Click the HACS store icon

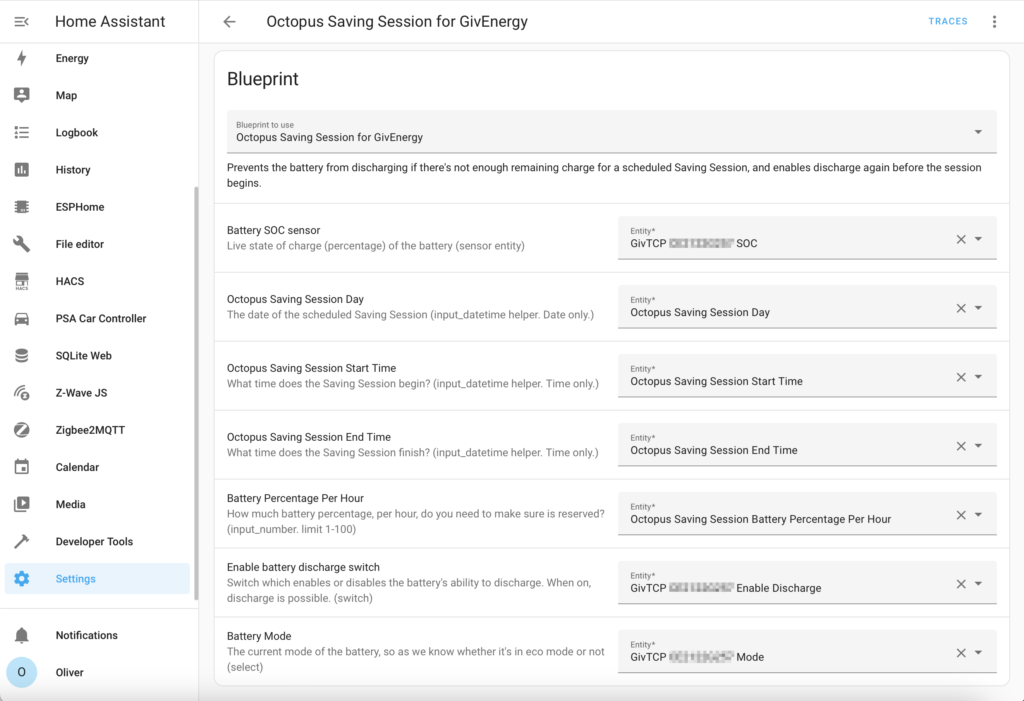(22, 282)
